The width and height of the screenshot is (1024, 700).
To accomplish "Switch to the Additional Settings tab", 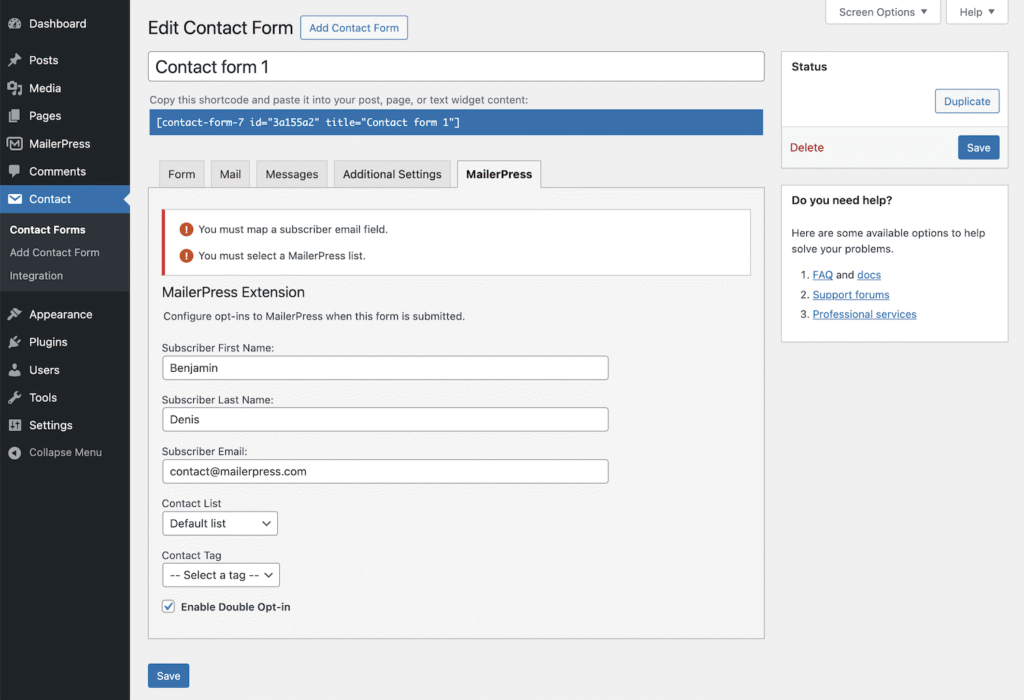I will tap(392, 174).
